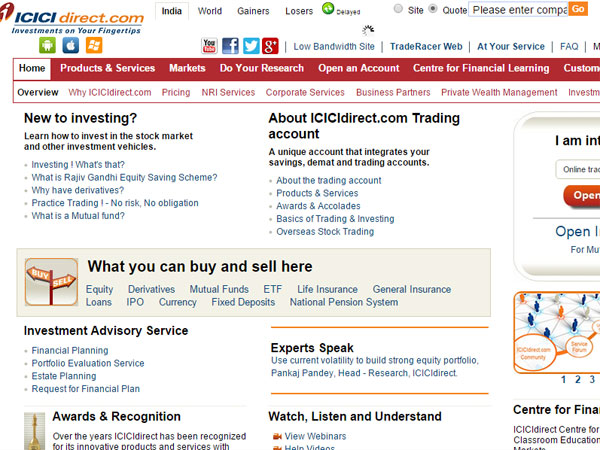This screenshot has width=600, height=450.
Task: Click the Android app icon
Action: click(47, 45)
